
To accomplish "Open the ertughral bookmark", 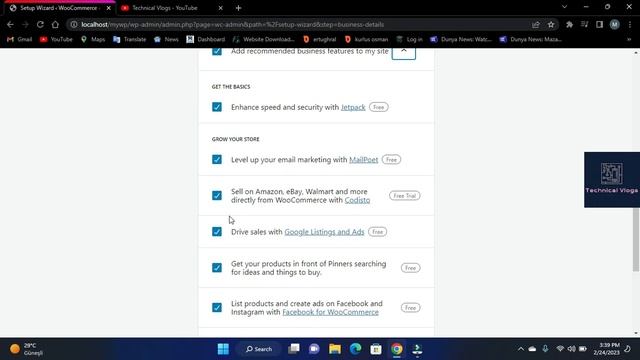I will pyautogui.click(x=320, y=39).
